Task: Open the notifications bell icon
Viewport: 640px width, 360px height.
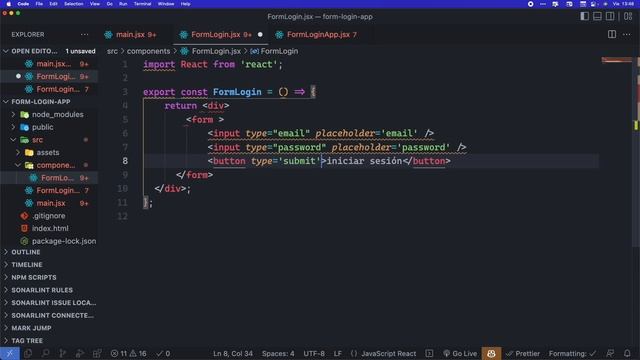Action: click(627, 353)
